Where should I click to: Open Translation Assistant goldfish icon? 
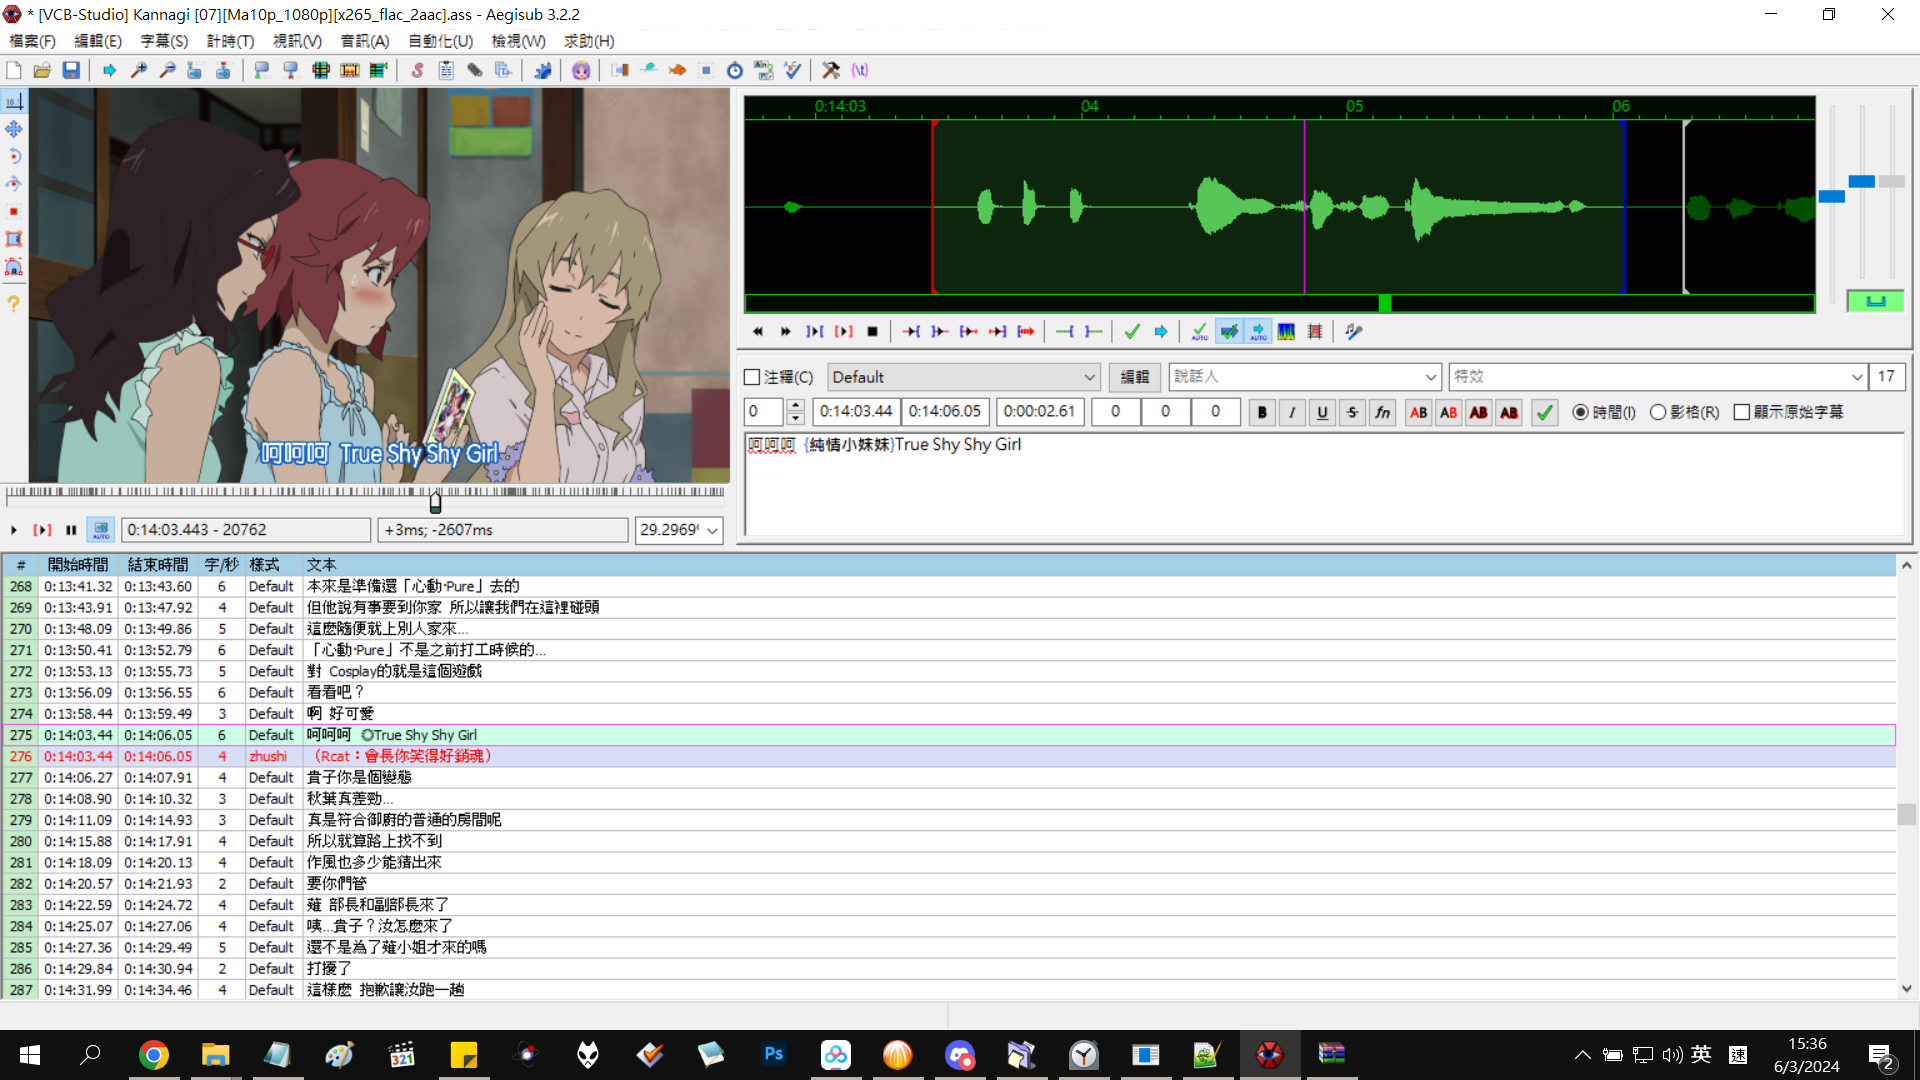pyautogui.click(x=677, y=70)
